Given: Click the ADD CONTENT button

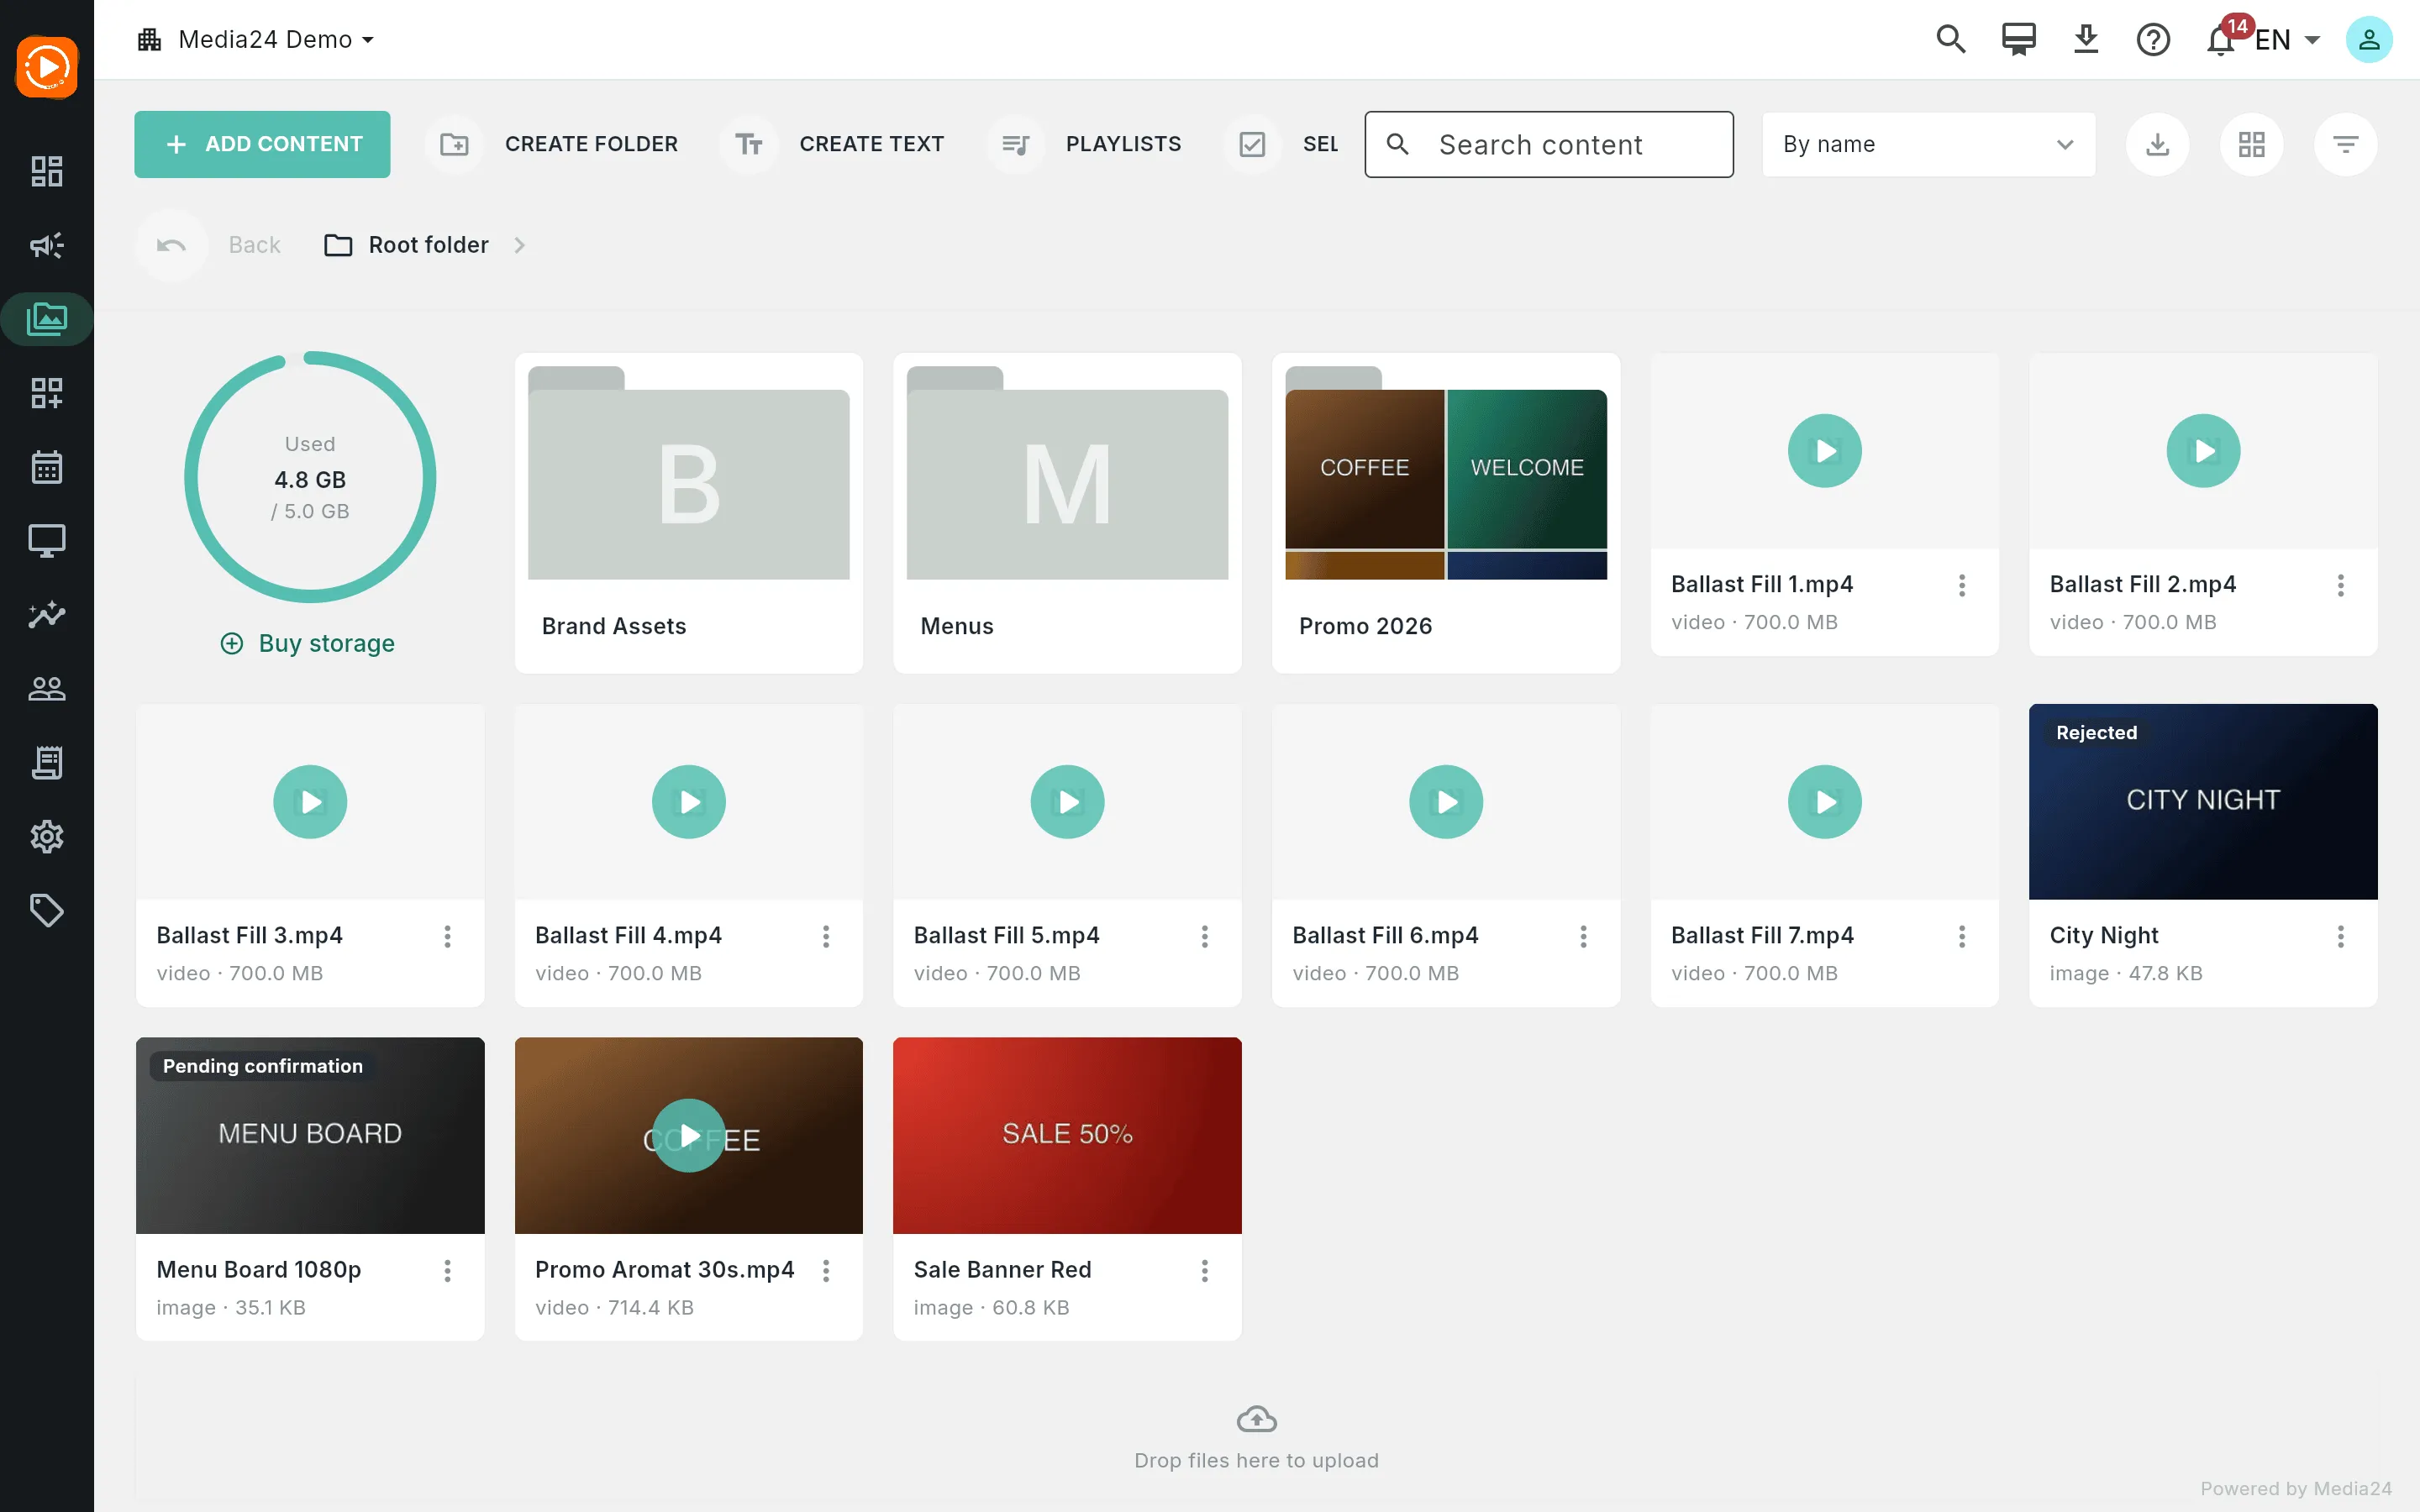Looking at the screenshot, I should pyautogui.click(x=262, y=144).
